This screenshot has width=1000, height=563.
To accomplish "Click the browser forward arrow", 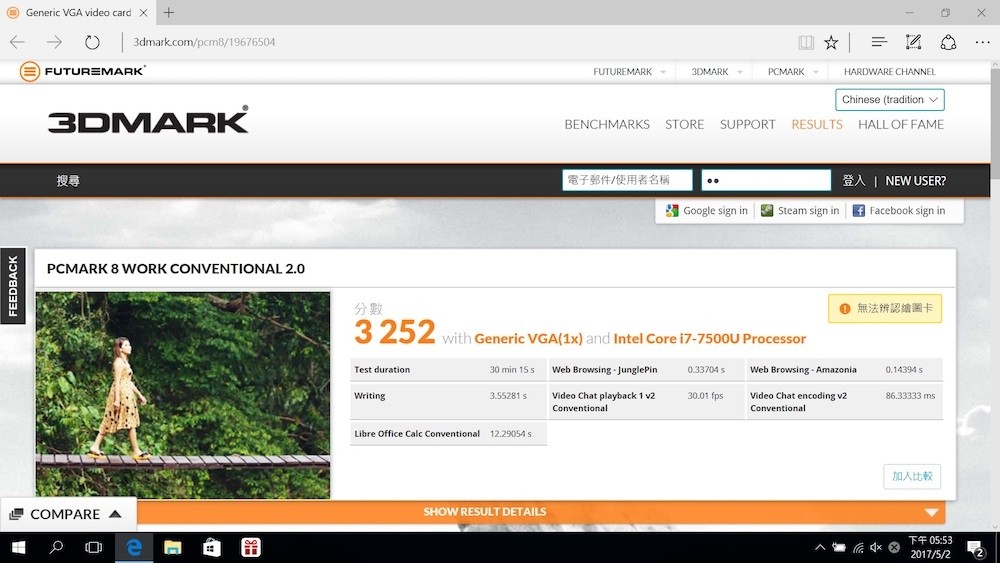I will (x=55, y=42).
